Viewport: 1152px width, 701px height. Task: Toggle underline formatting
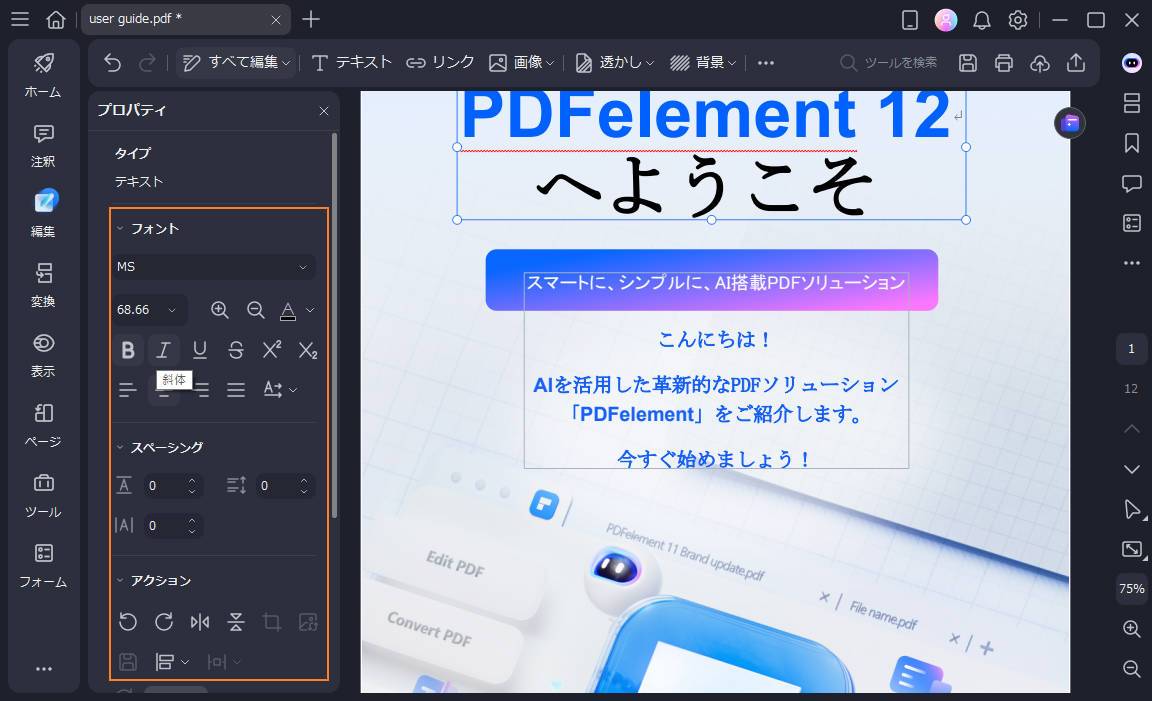point(200,349)
